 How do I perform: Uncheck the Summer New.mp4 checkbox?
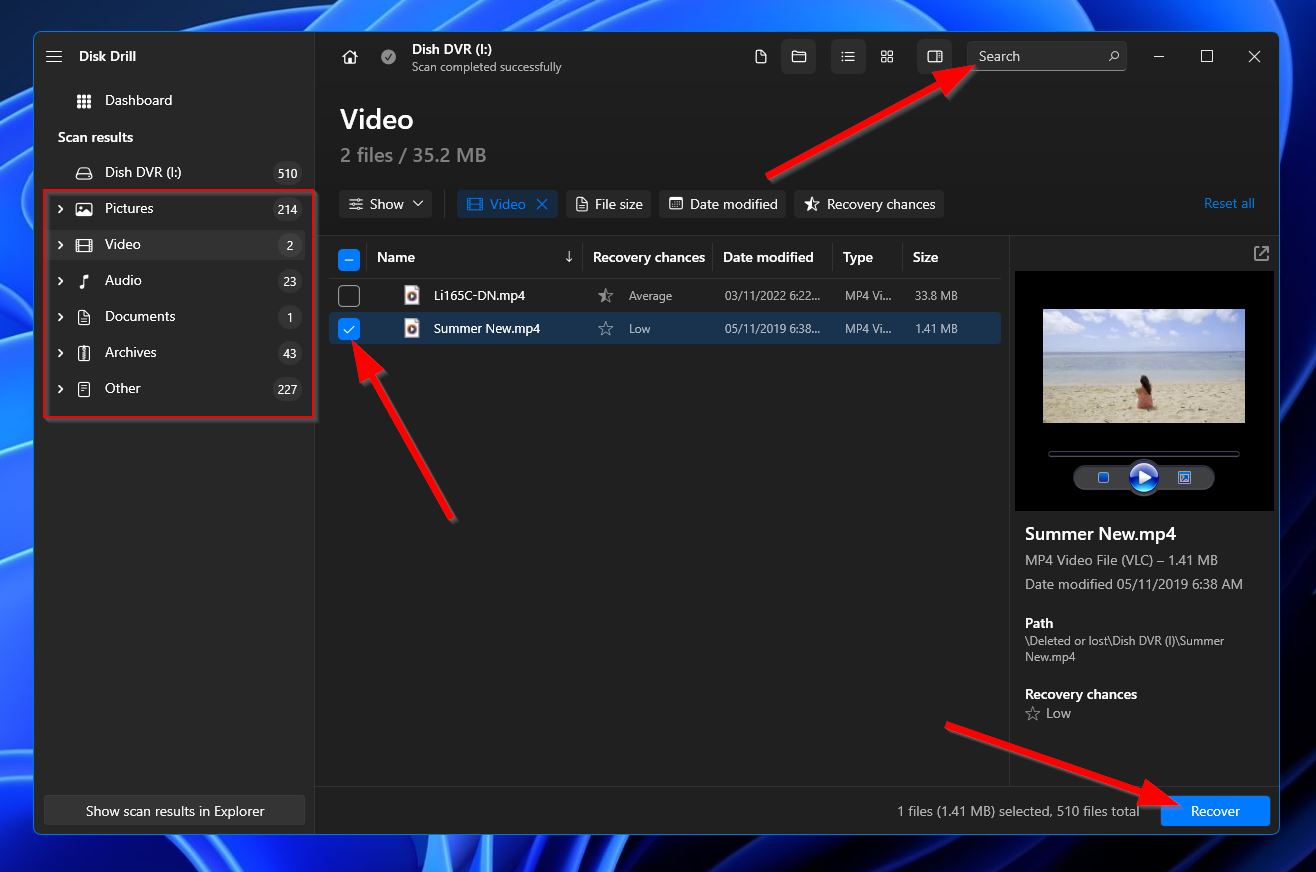349,328
